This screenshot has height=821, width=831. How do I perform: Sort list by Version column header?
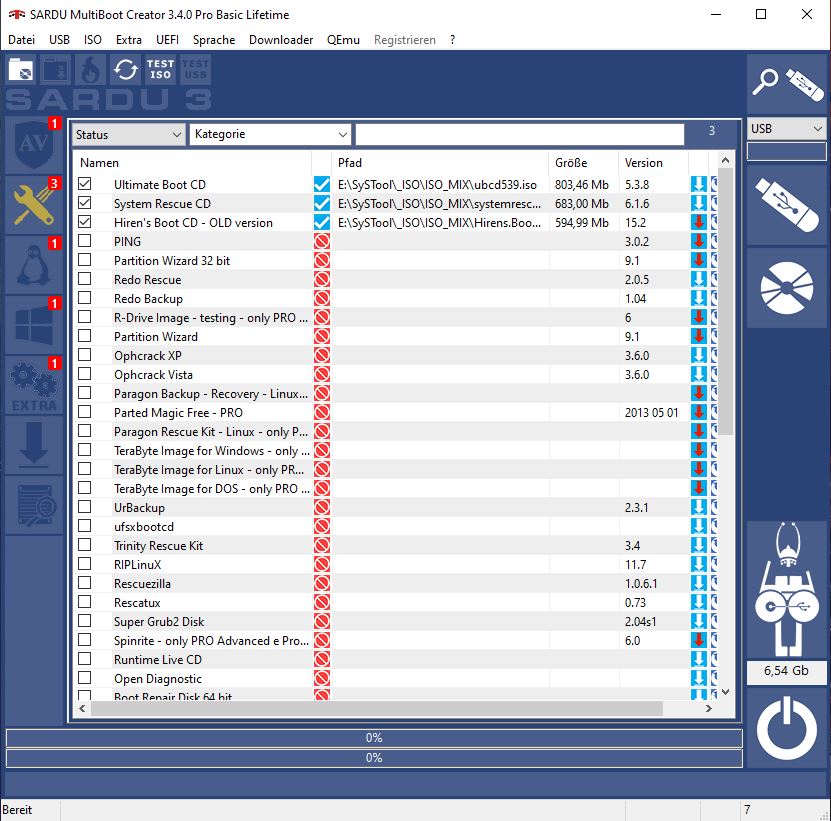[653, 163]
